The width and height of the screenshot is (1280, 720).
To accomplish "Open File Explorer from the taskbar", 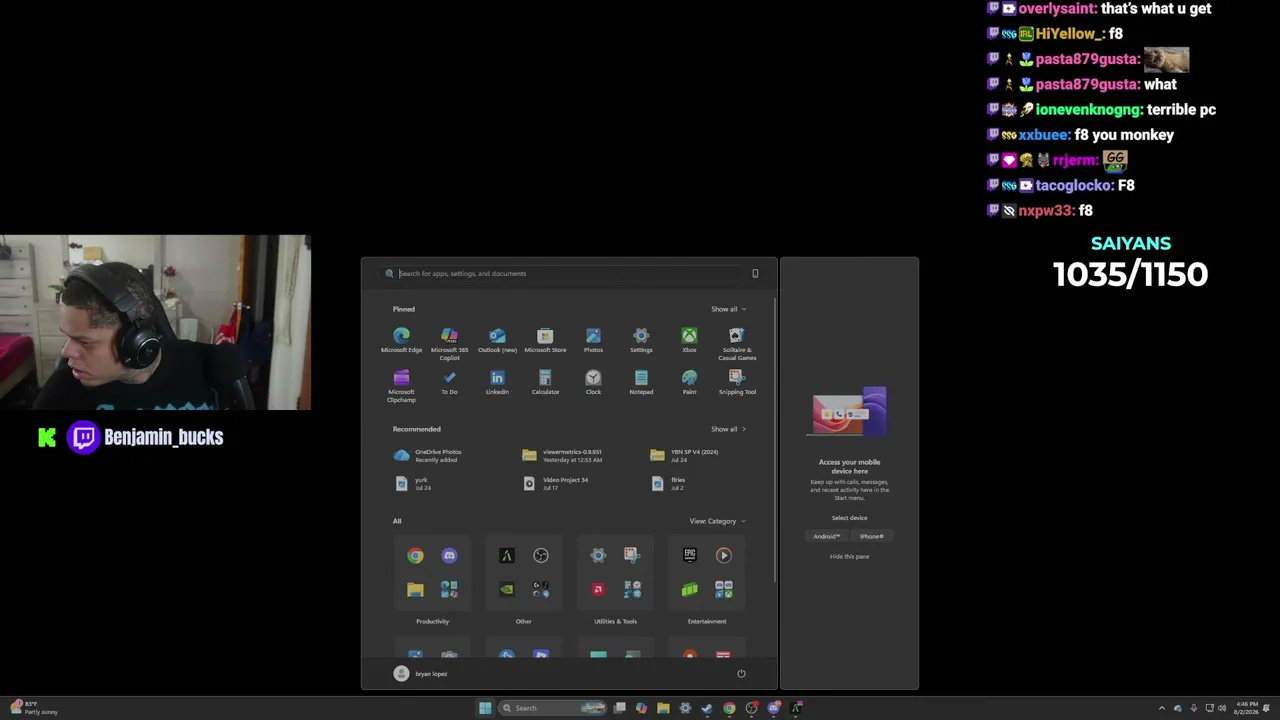I will click(663, 708).
